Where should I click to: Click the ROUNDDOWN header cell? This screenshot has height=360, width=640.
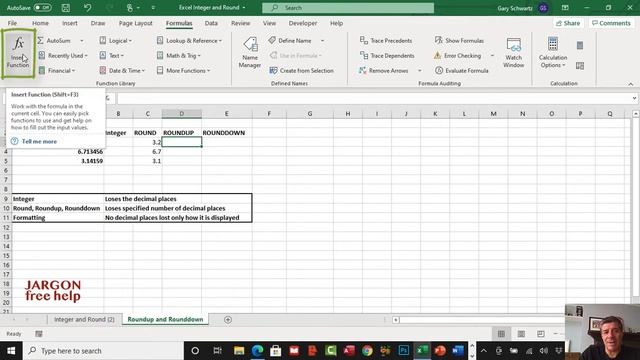[227, 133]
